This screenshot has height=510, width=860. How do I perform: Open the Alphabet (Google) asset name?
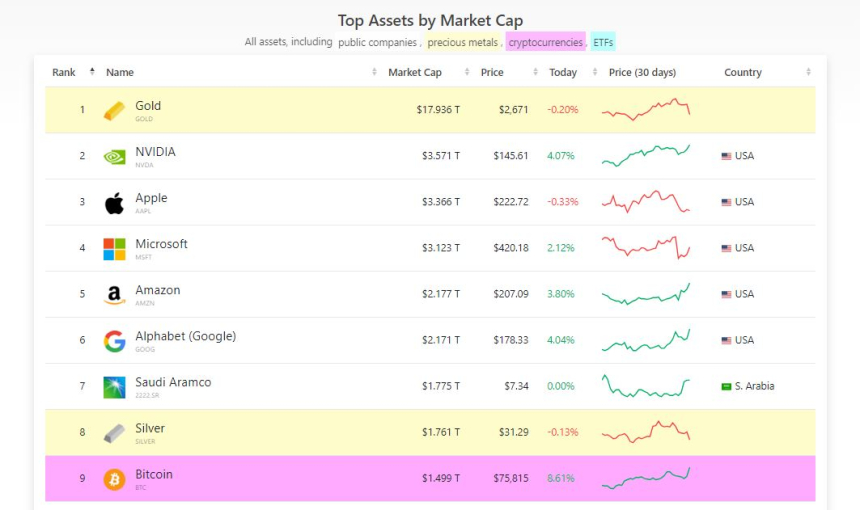pos(185,336)
